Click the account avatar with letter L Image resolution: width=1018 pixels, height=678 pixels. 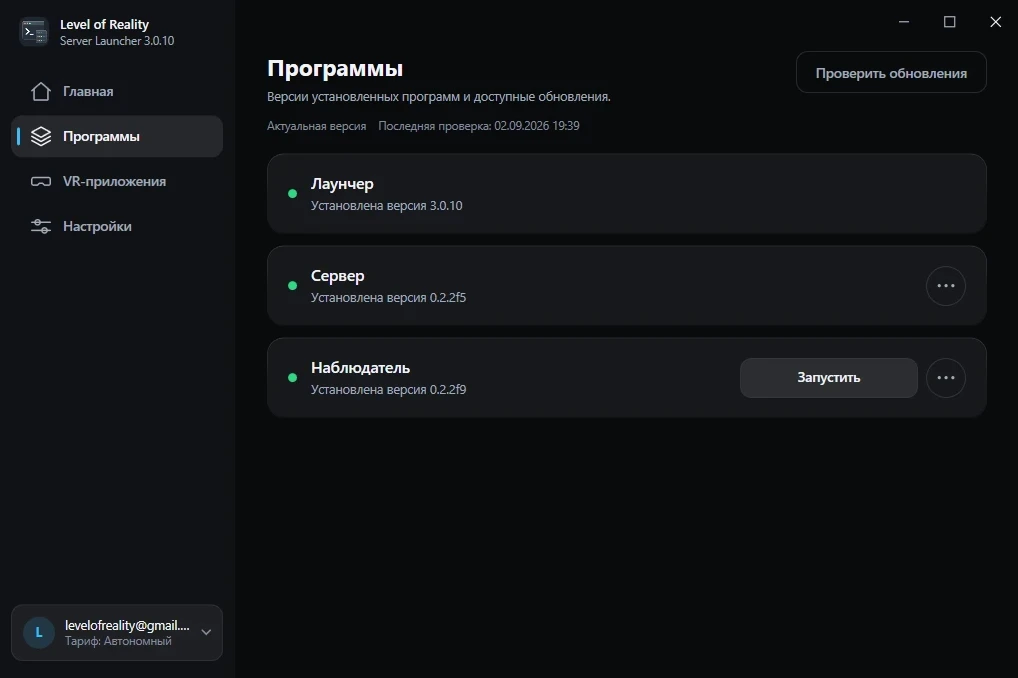(x=39, y=633)
